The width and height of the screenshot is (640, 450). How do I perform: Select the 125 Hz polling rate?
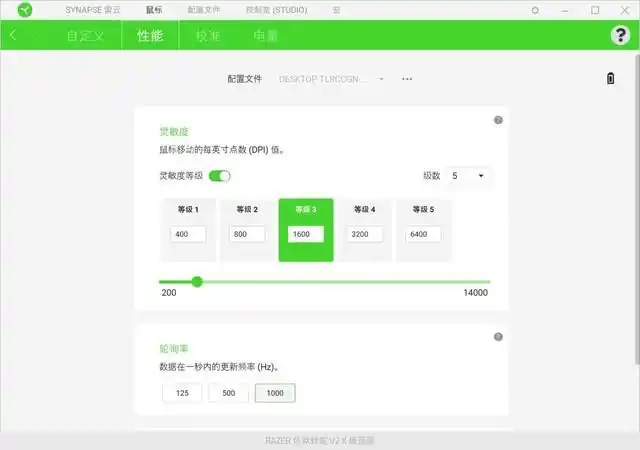182,393
